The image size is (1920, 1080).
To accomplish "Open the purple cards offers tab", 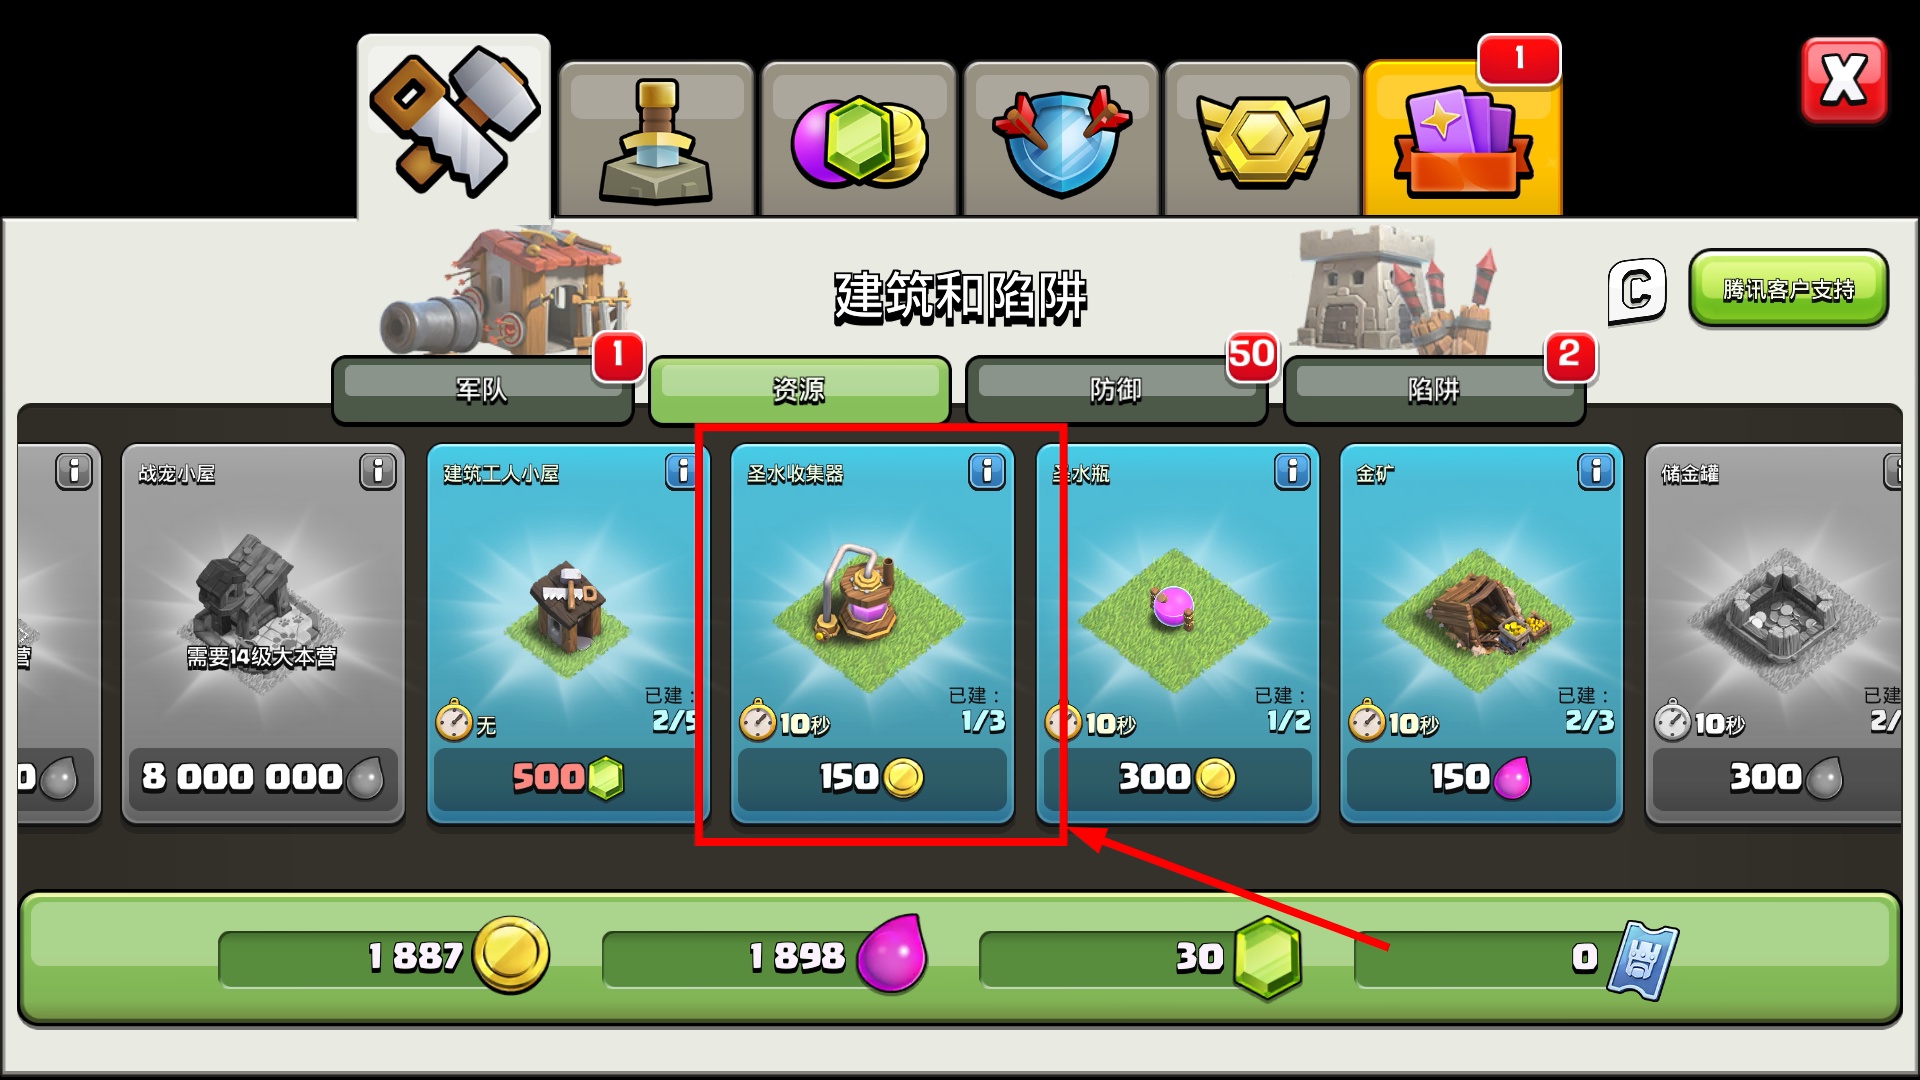I will tap(1463, 139).
